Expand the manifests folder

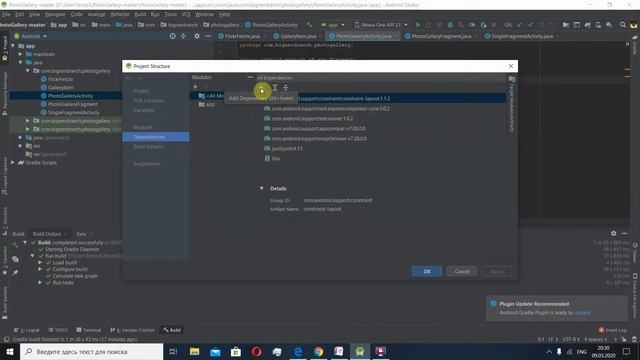pos(21,54)
